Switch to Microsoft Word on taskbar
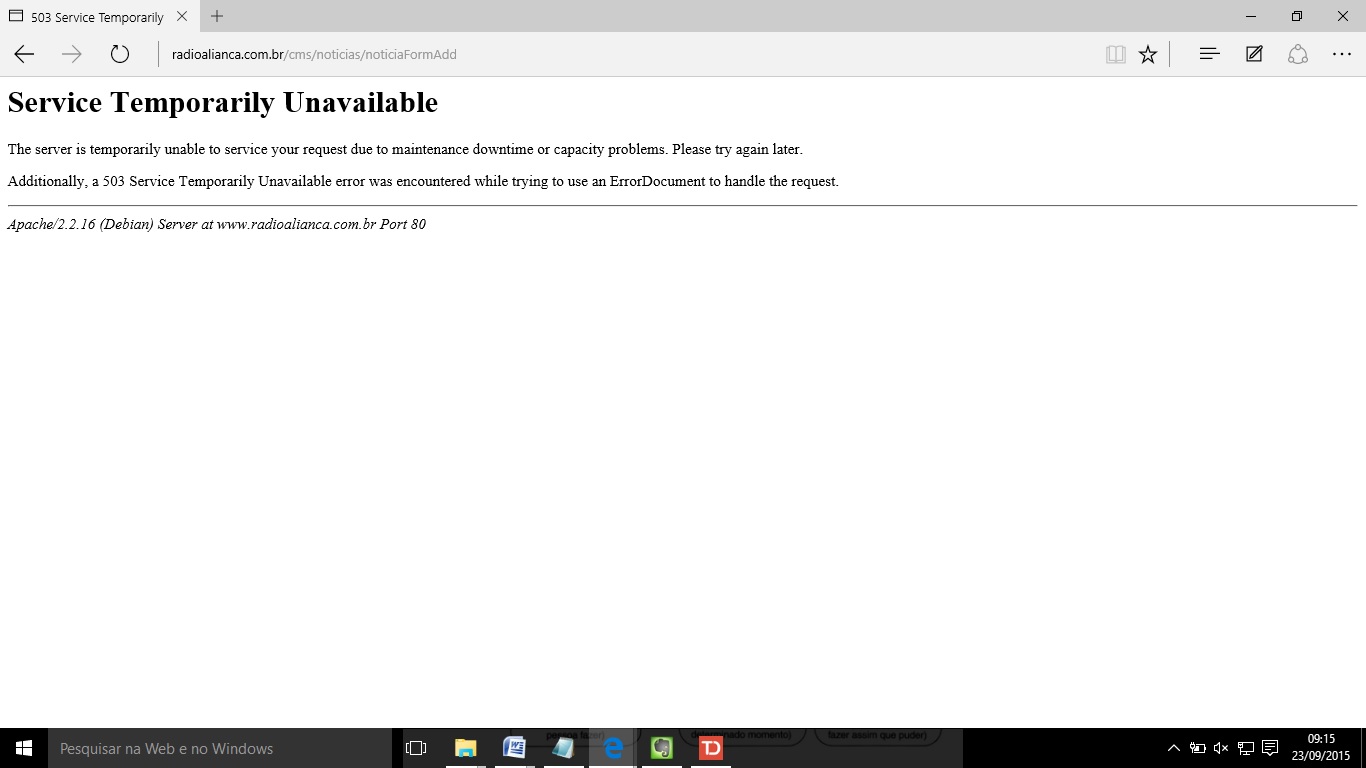The height and width of the screenshot is (768, 1366). 514,748
